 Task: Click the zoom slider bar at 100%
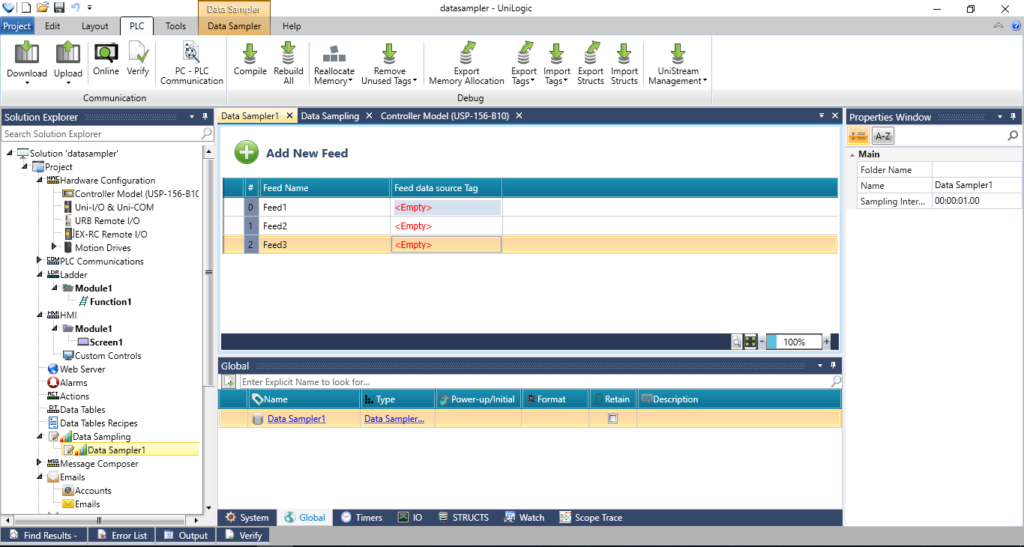click(x=793, y=341)
